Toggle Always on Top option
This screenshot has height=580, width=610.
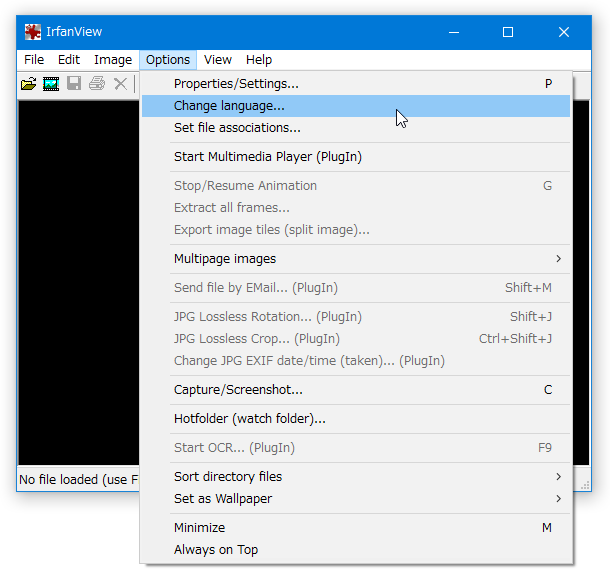356,550
